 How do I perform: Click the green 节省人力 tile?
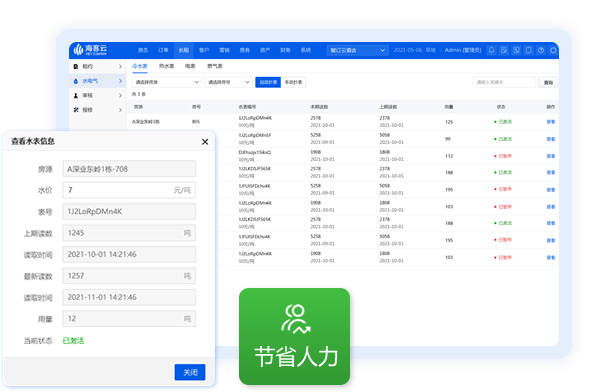(294, 336)
